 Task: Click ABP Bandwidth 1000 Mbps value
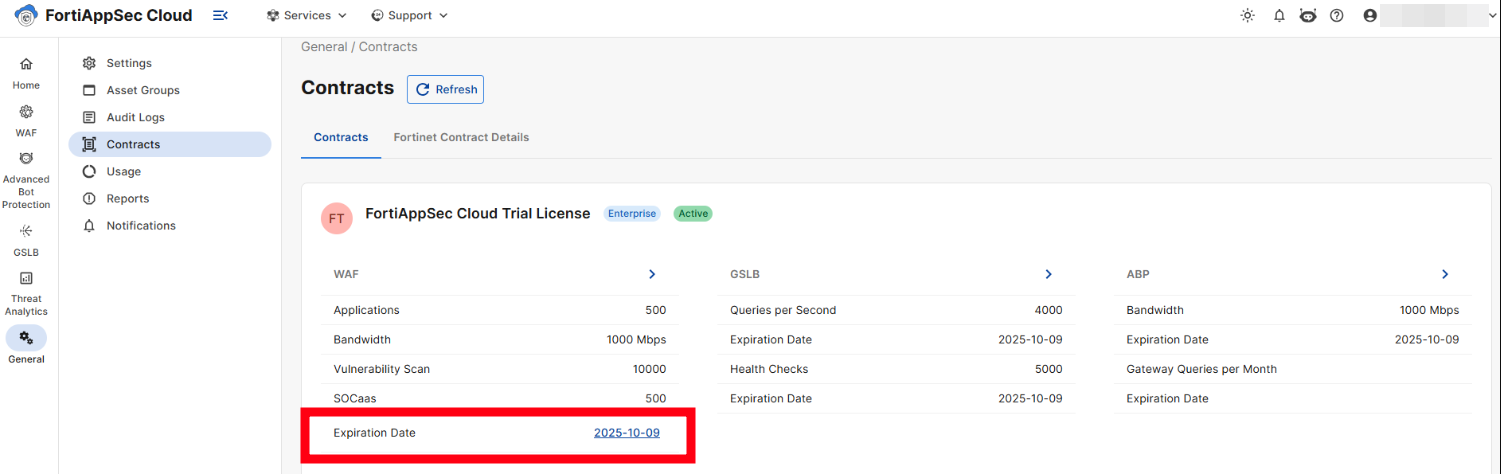1429,310
